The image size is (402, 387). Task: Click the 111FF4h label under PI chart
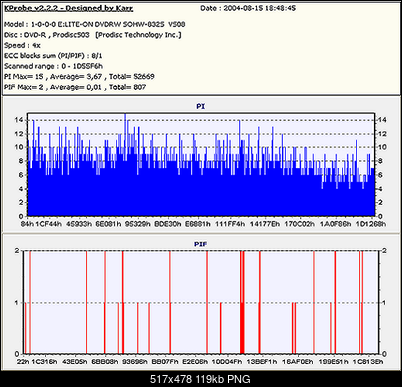(230, 224)
